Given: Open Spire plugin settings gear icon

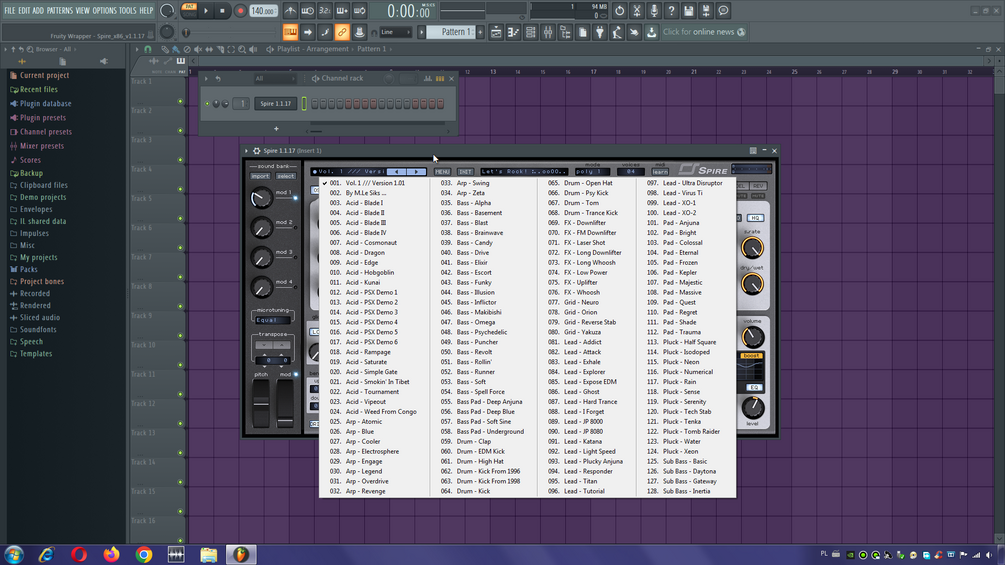Looking at the screenshot, I should [256, 151].
